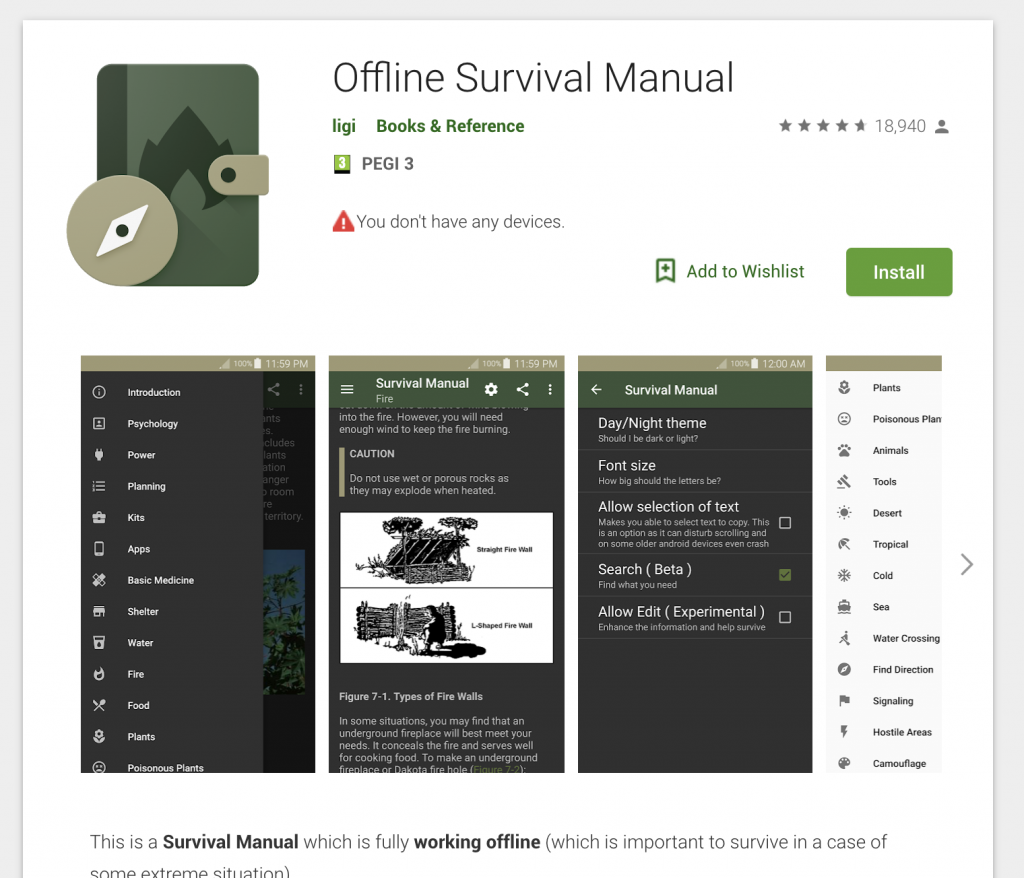Screen dimensions: 1024x878
Task: Show next screenshots with right chevron
Action: coord(967,564)
